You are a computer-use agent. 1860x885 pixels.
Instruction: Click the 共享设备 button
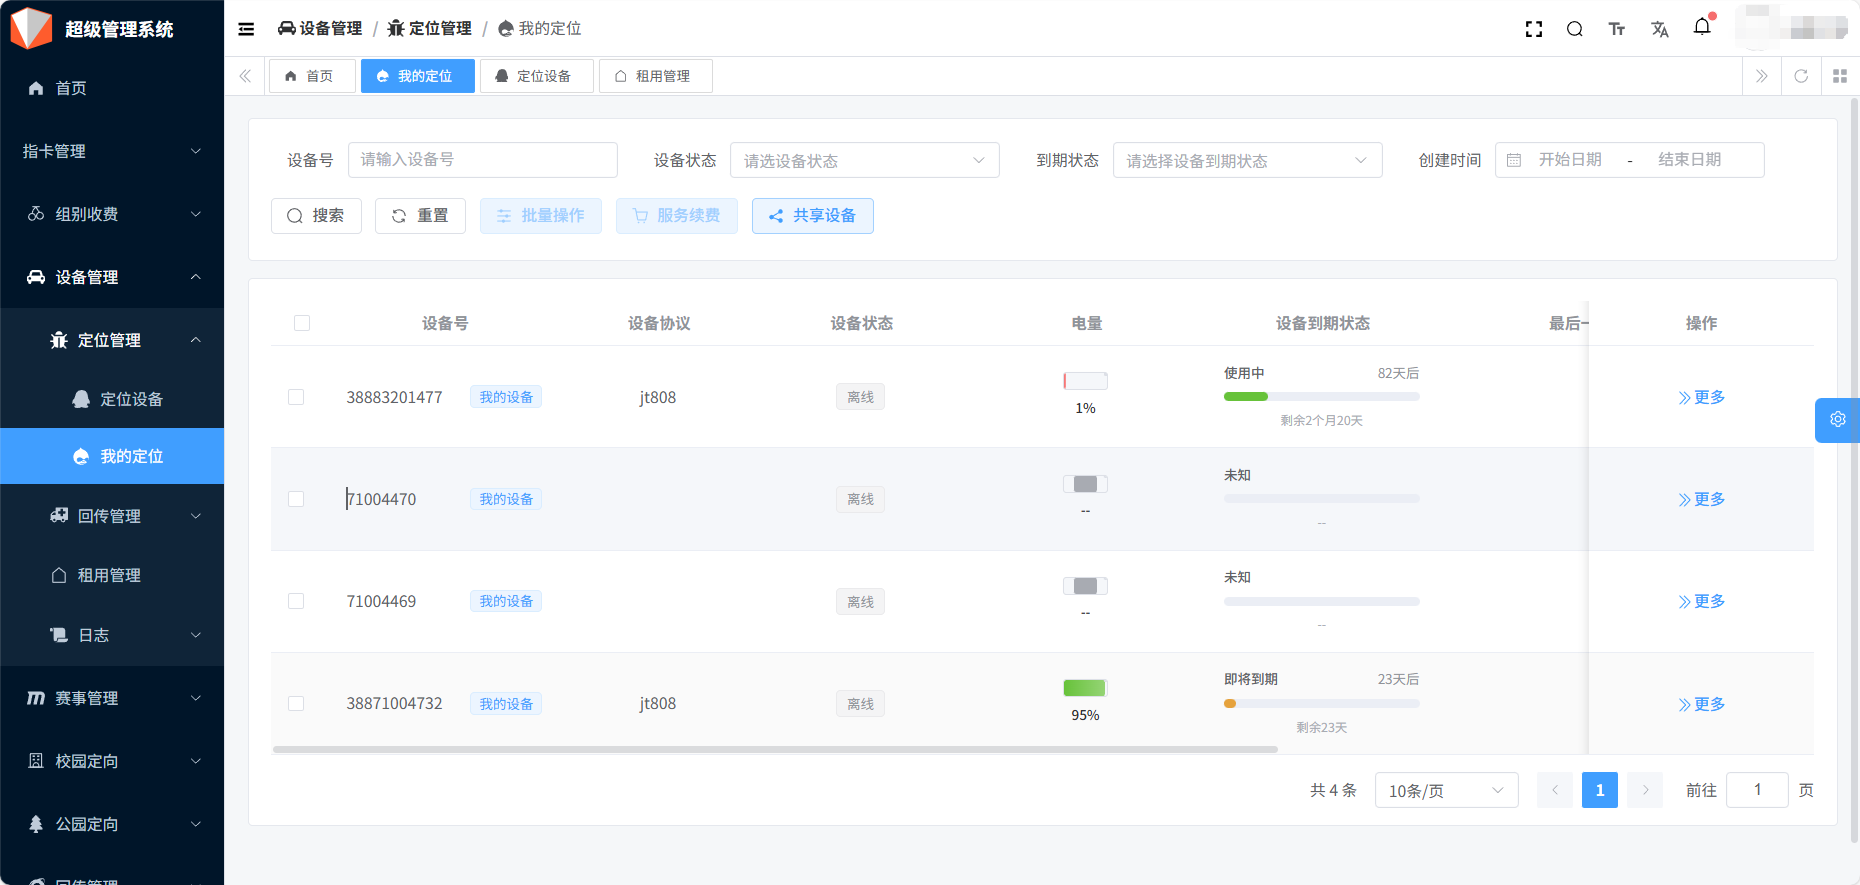click(812, 216)
